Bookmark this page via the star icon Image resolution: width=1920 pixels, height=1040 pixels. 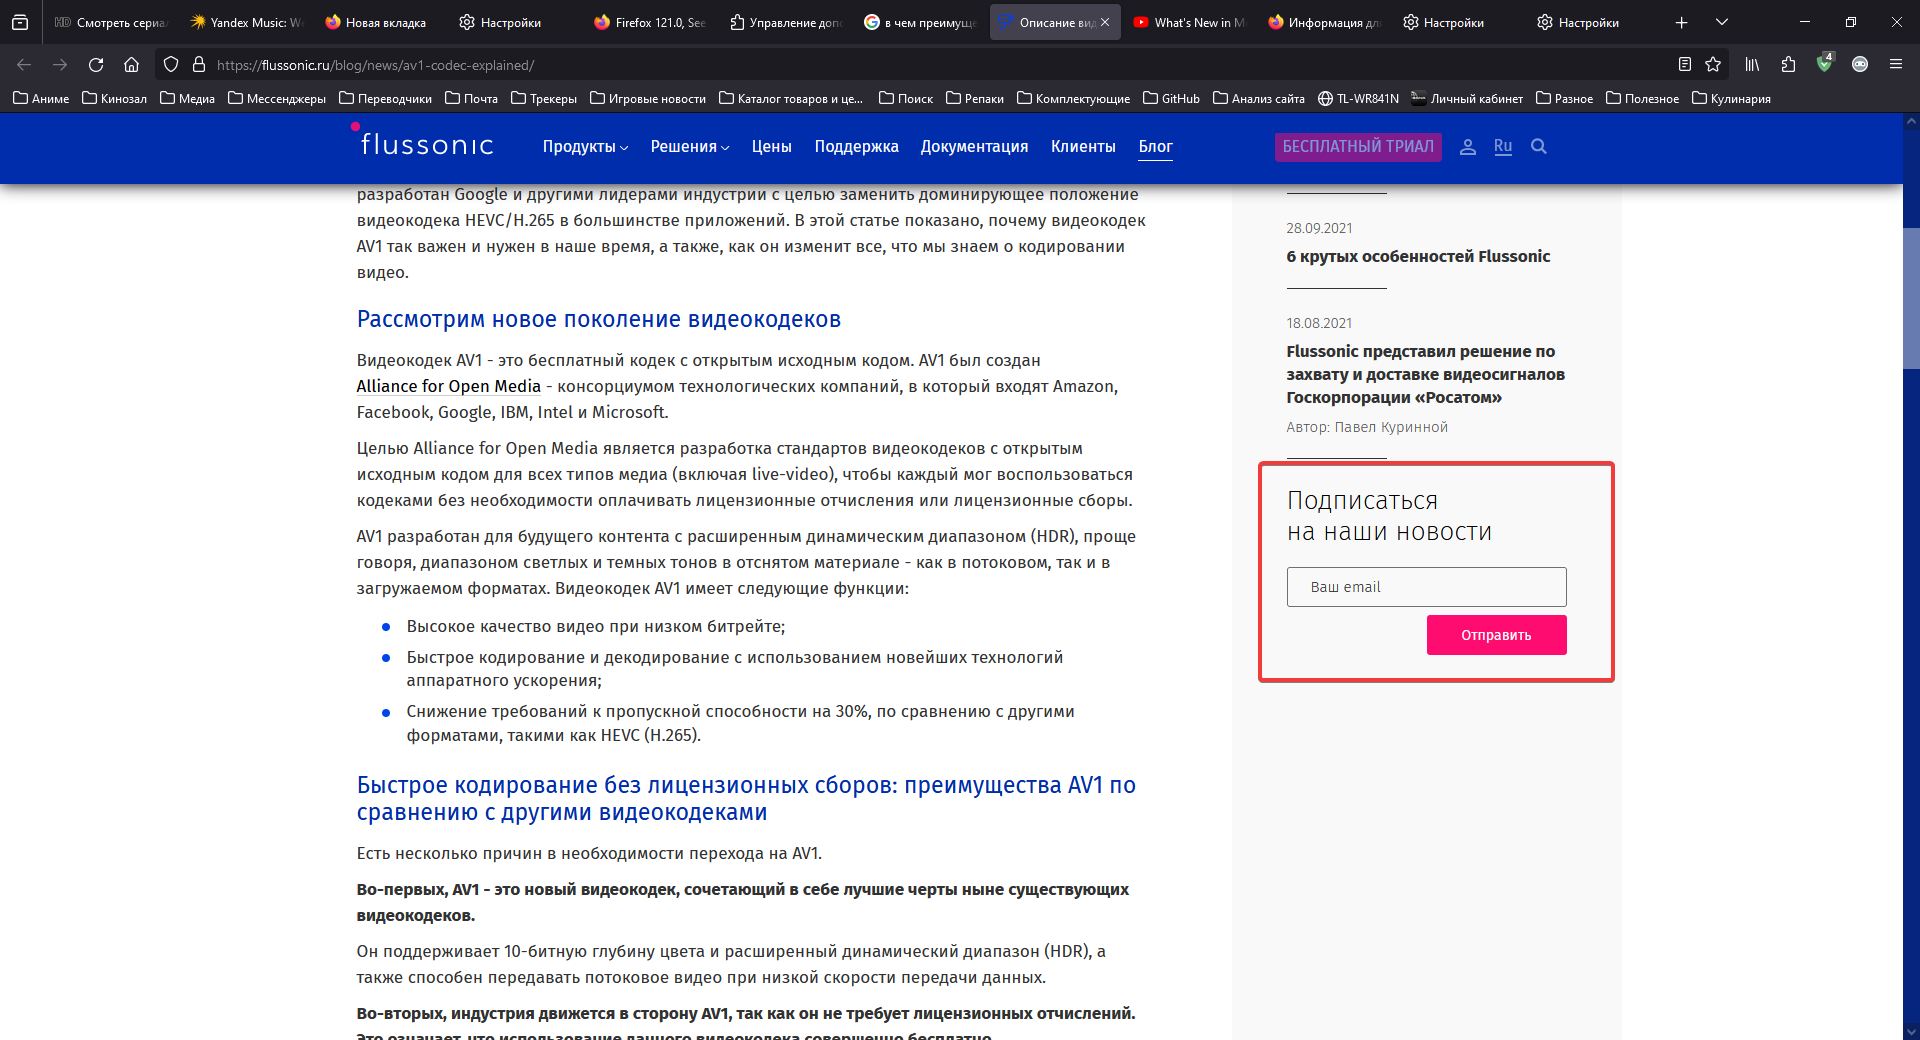click(x=1713, y=64)
